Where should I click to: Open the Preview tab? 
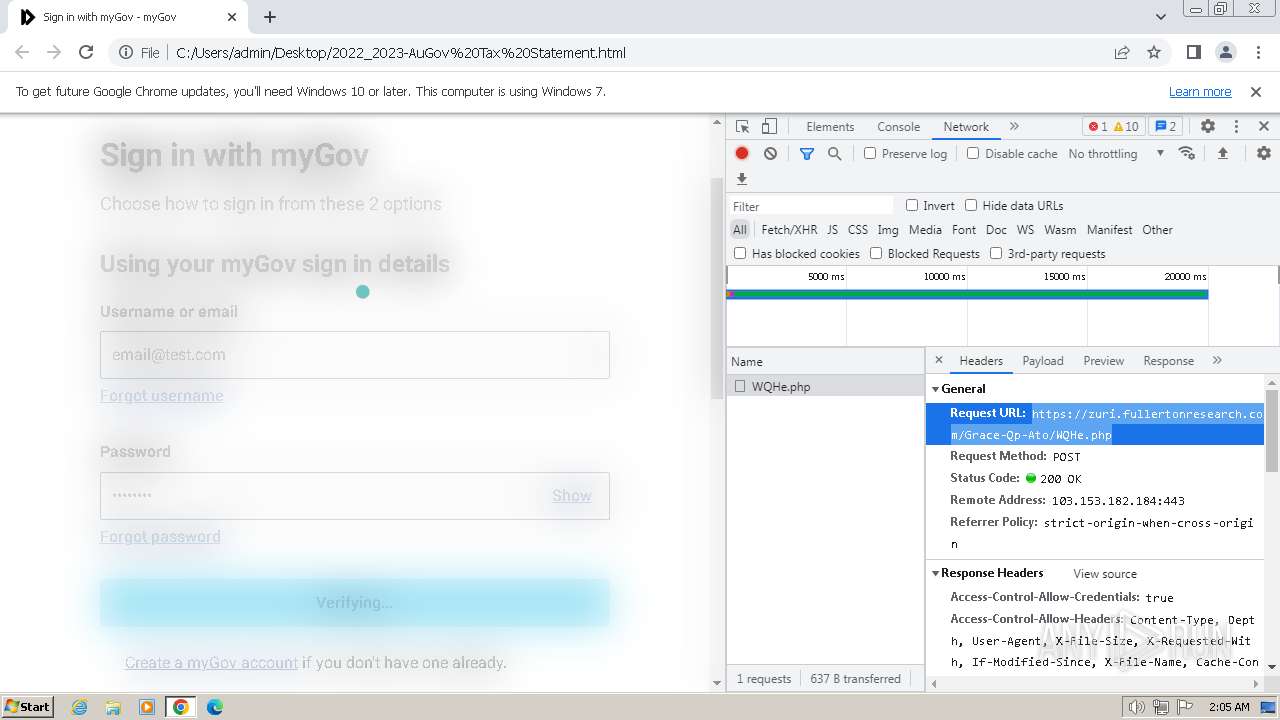pyautogui.click(x=1104, y=360)
